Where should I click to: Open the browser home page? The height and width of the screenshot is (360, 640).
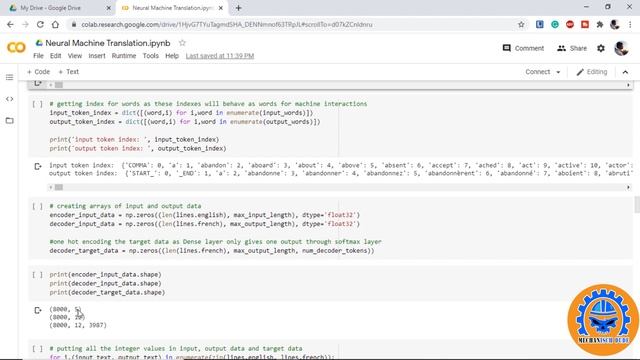click(55, 24)
